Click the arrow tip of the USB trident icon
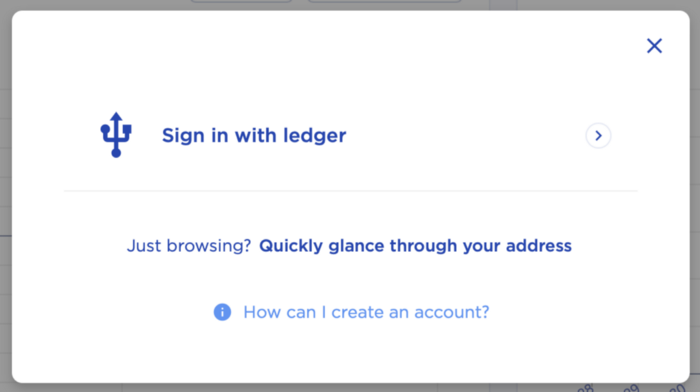This screenshot has width=700, height=392. click(116, 117)
